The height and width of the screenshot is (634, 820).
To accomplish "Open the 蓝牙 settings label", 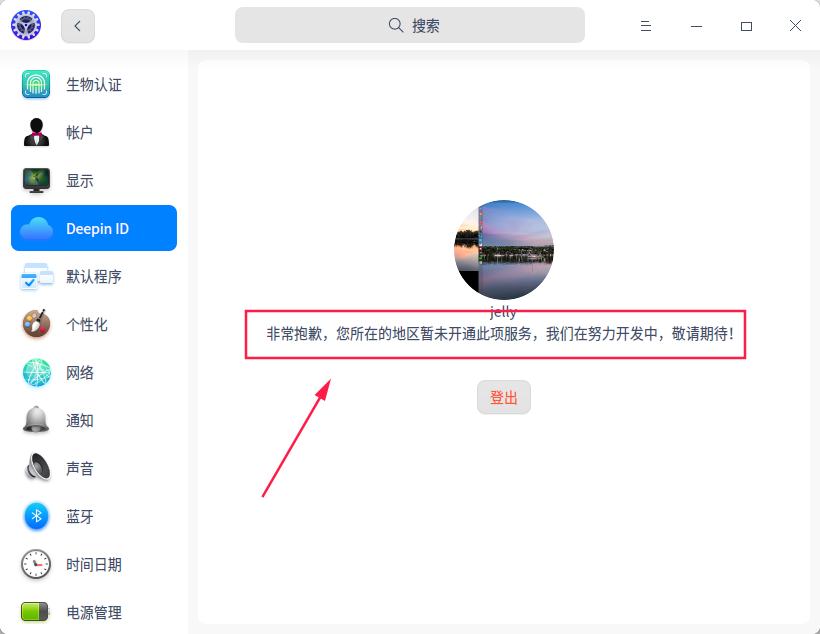I will [x=79, y=516].
